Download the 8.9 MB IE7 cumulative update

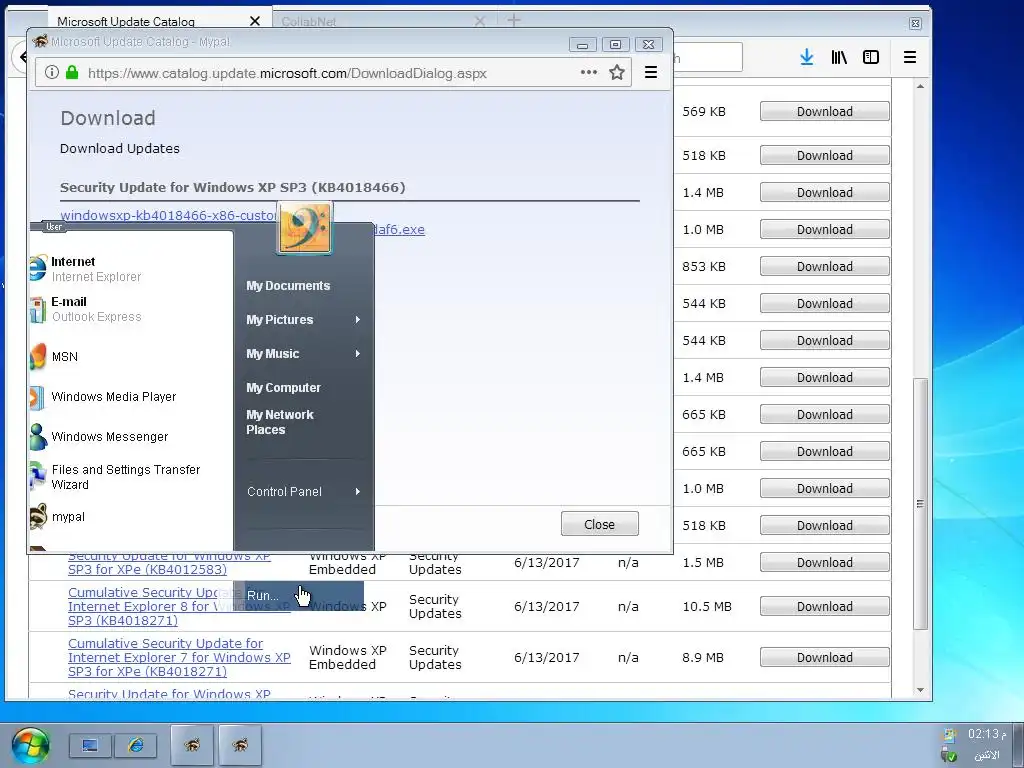pos(825,658)
